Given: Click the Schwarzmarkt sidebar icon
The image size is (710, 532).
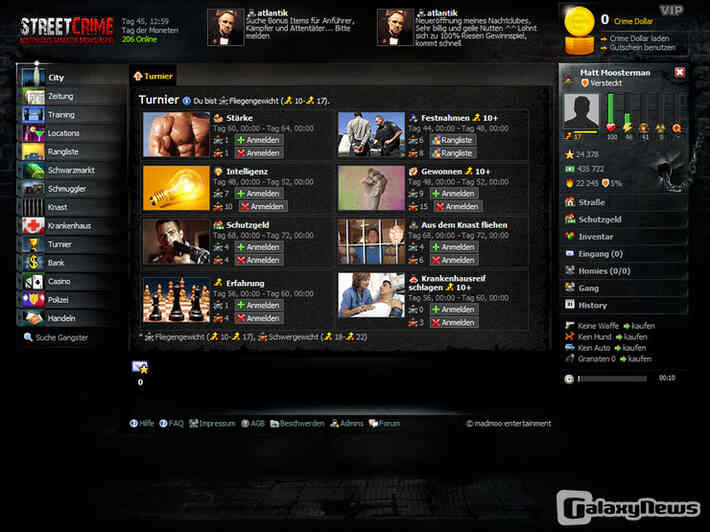Looking at the screenshot, I should pos(33,170).
